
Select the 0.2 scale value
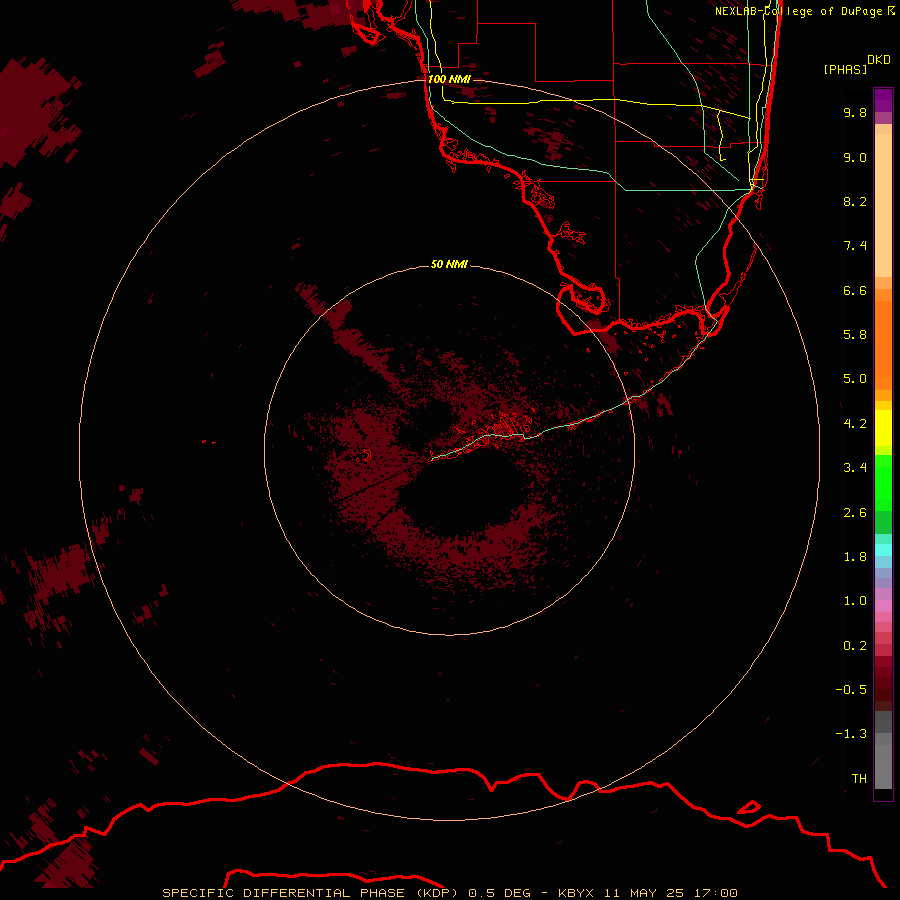855,646
